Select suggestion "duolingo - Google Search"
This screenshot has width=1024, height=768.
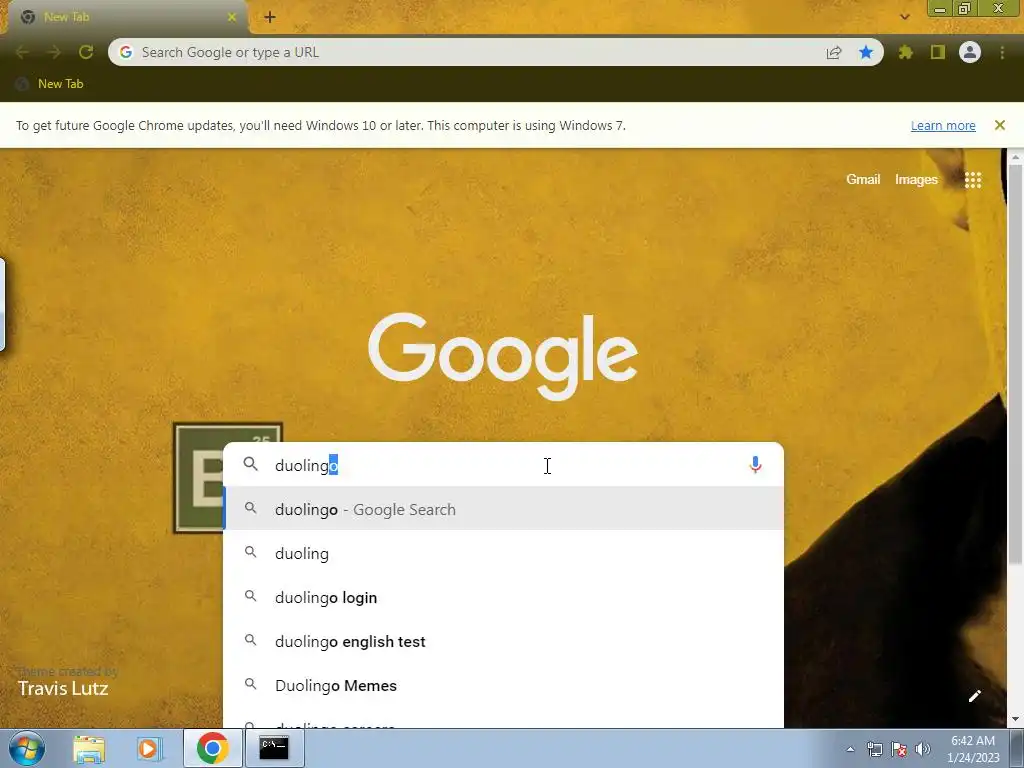click(x=504, y=509)
